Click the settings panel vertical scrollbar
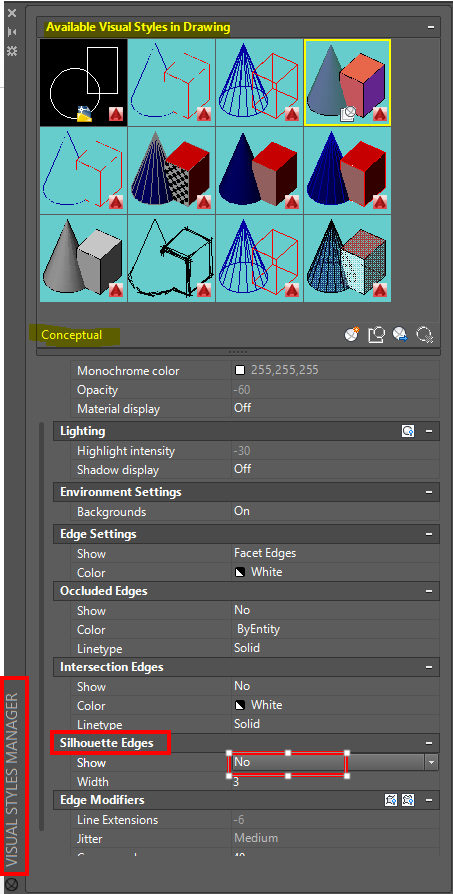 tap(41, 626)
